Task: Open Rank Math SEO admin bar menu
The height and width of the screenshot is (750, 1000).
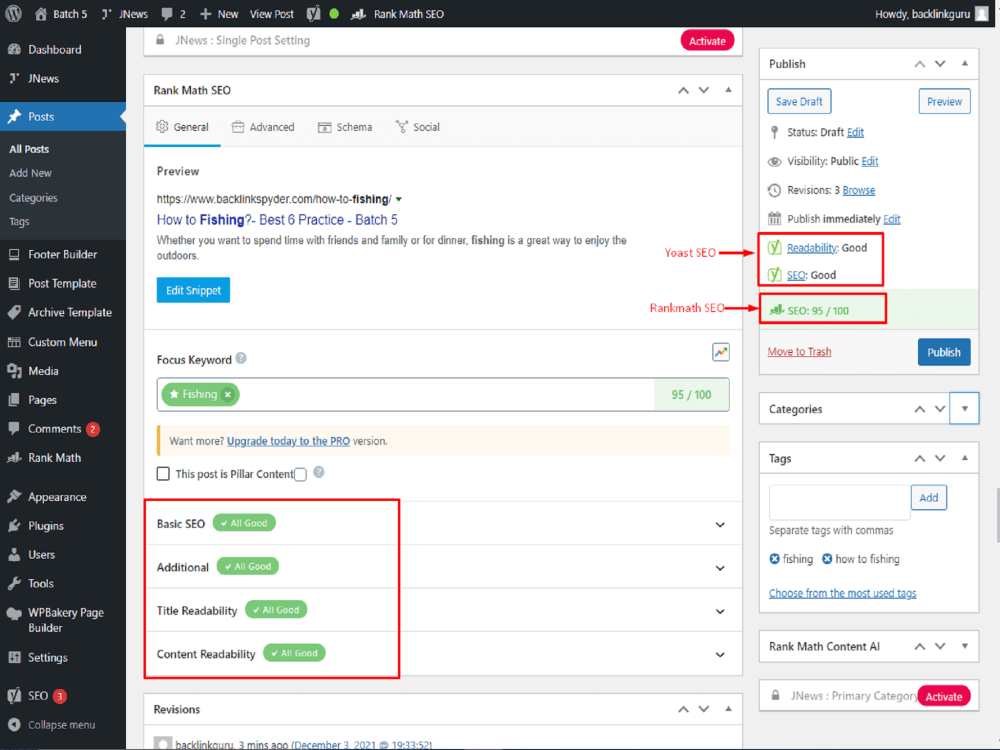Action: tap(397, 14)
